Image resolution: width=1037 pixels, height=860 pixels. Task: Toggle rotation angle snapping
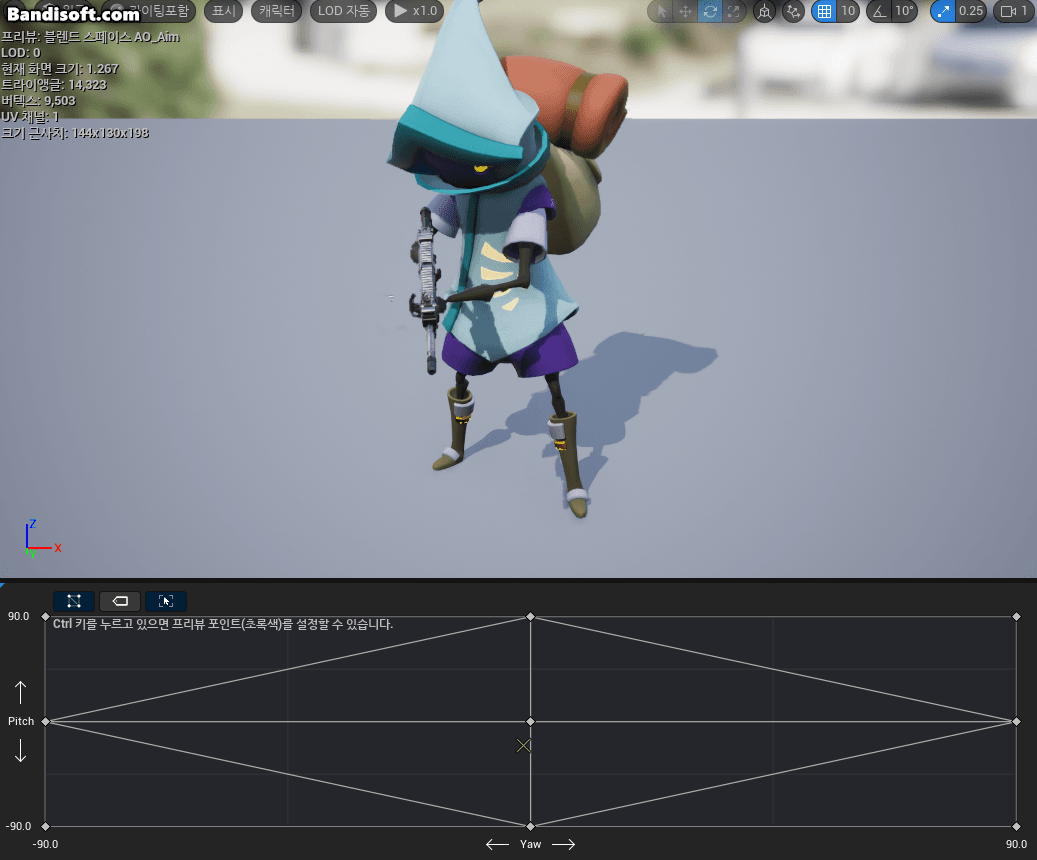click(878, 11)
